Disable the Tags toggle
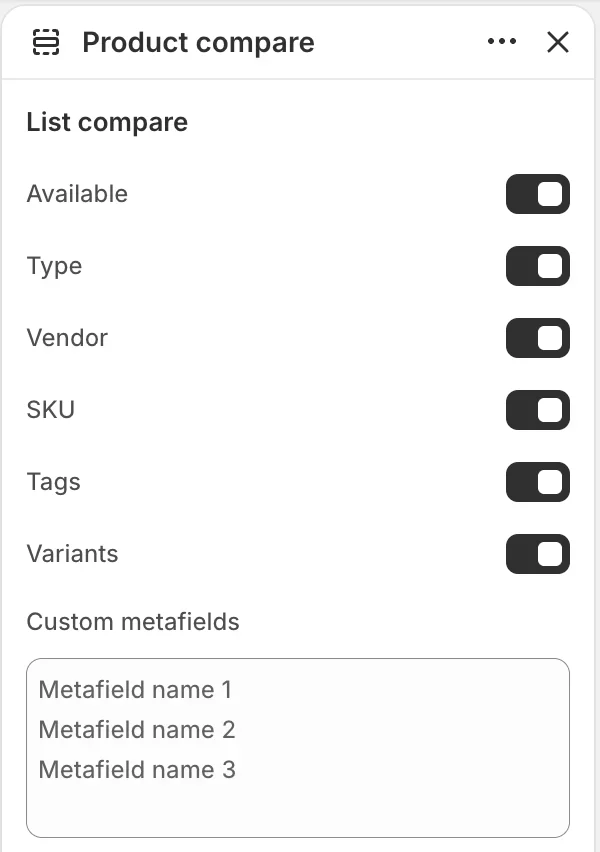Image resolution: width=600 pixels, height=852 pixels. (x=538, y=482)
